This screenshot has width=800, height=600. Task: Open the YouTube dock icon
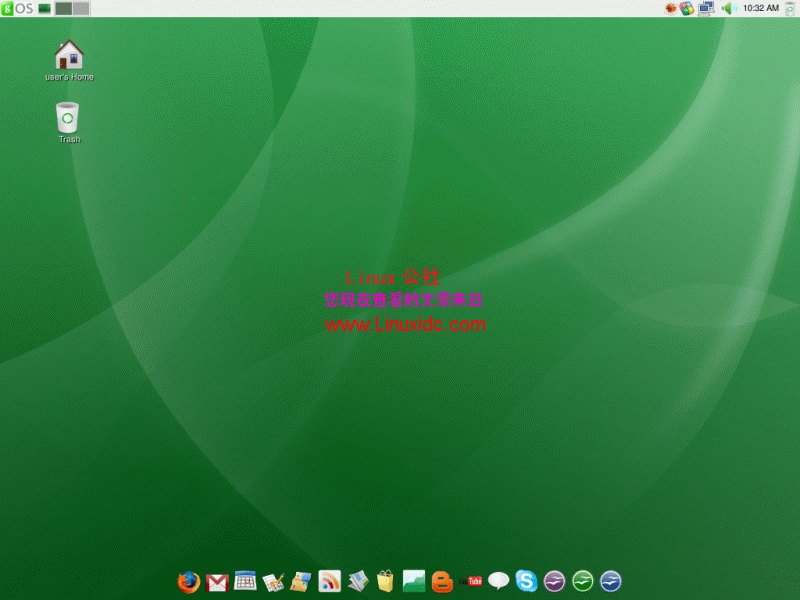(470, 581)
